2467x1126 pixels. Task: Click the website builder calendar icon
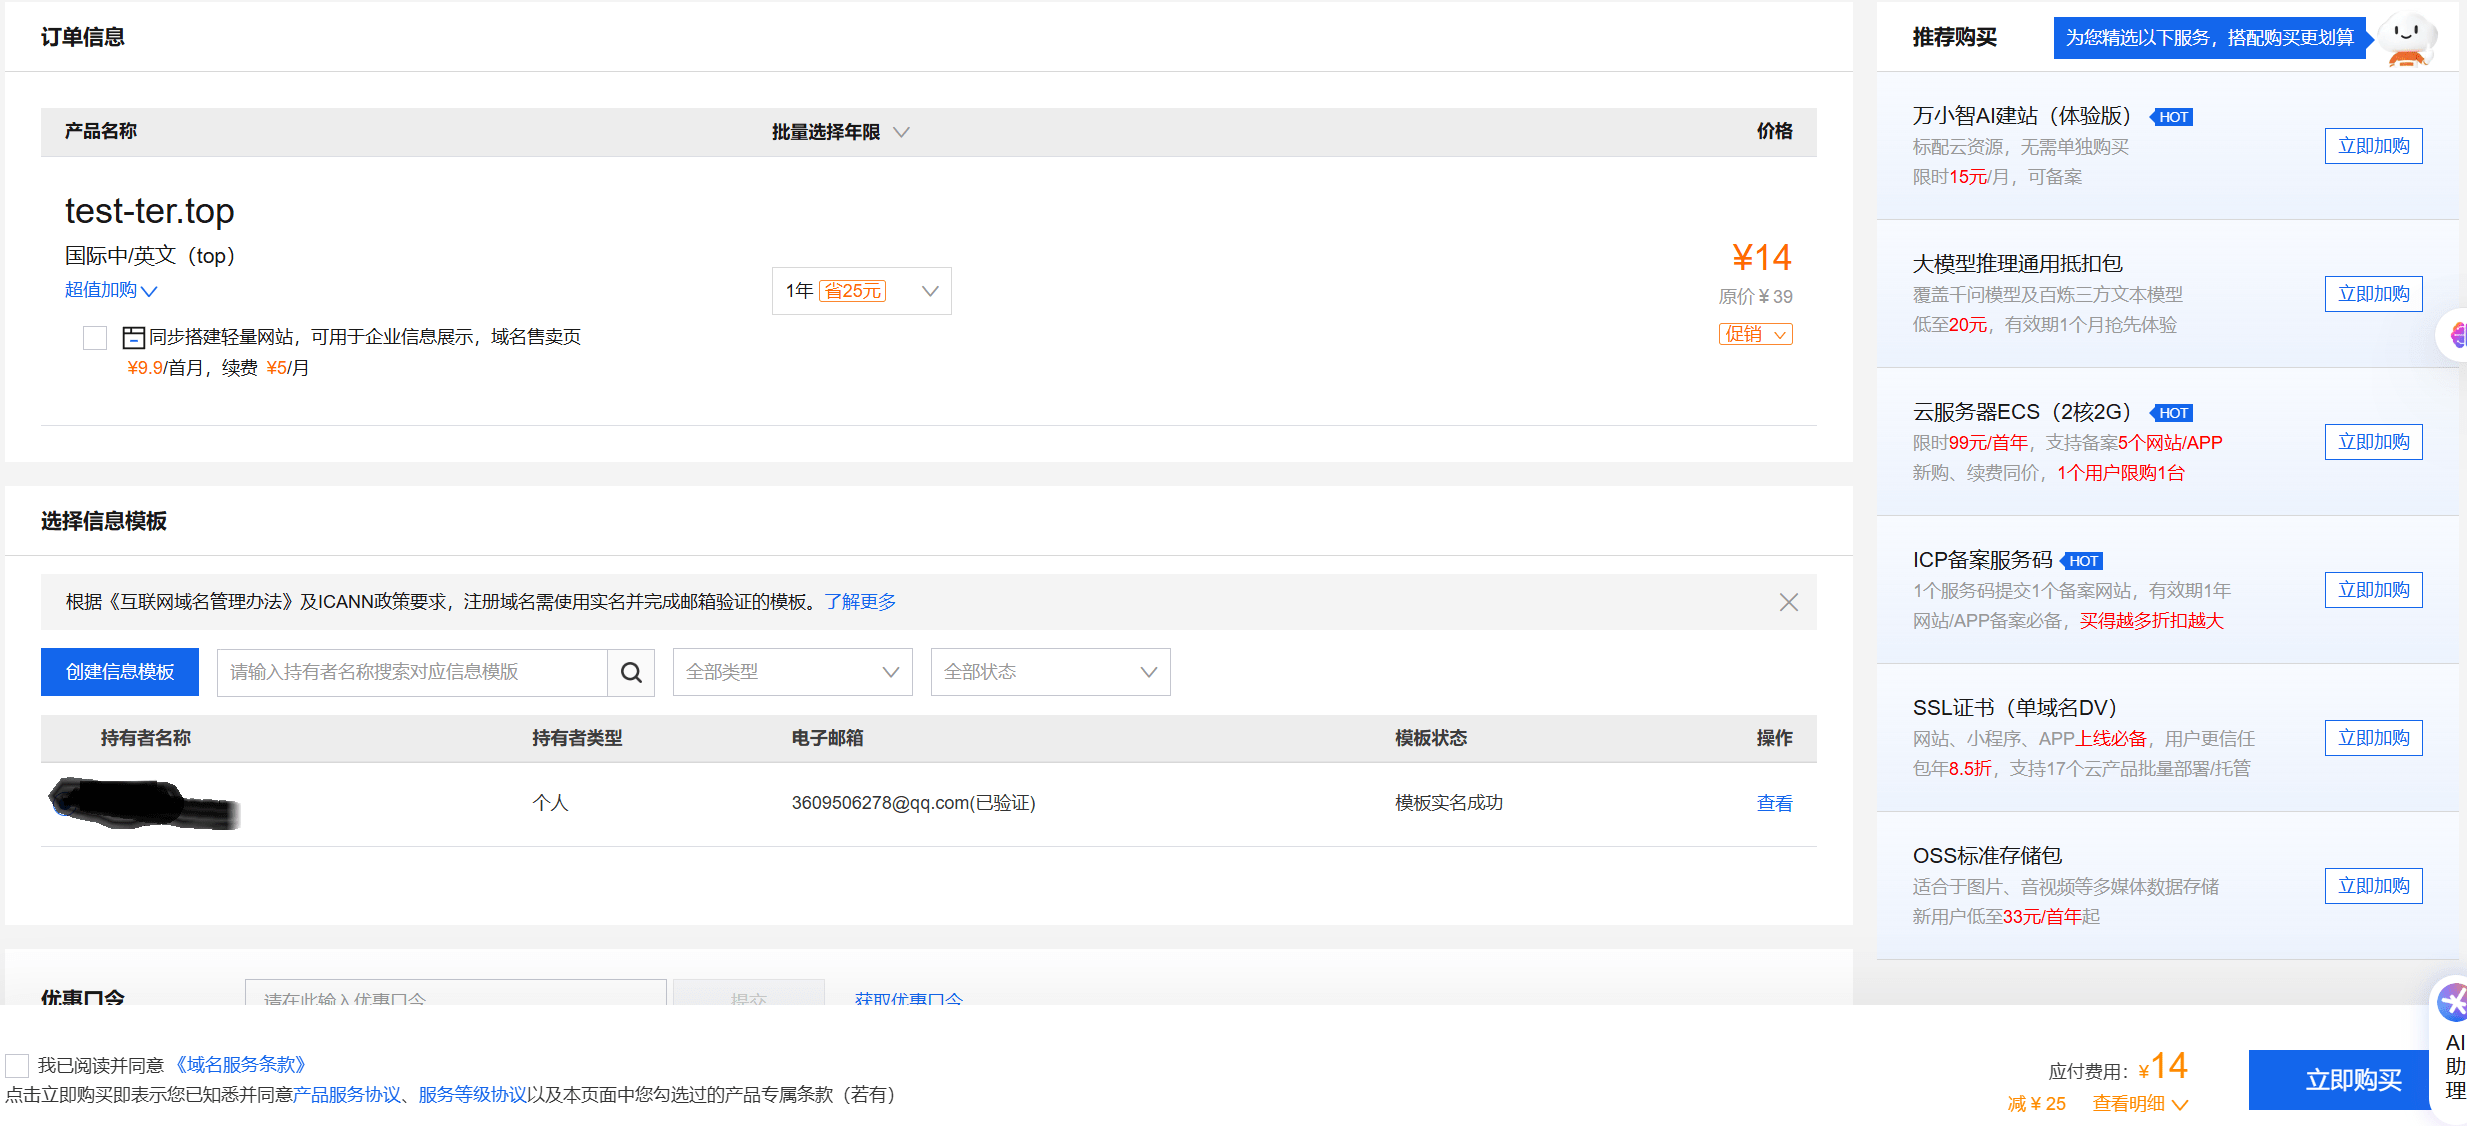click(x=133, y=338)
